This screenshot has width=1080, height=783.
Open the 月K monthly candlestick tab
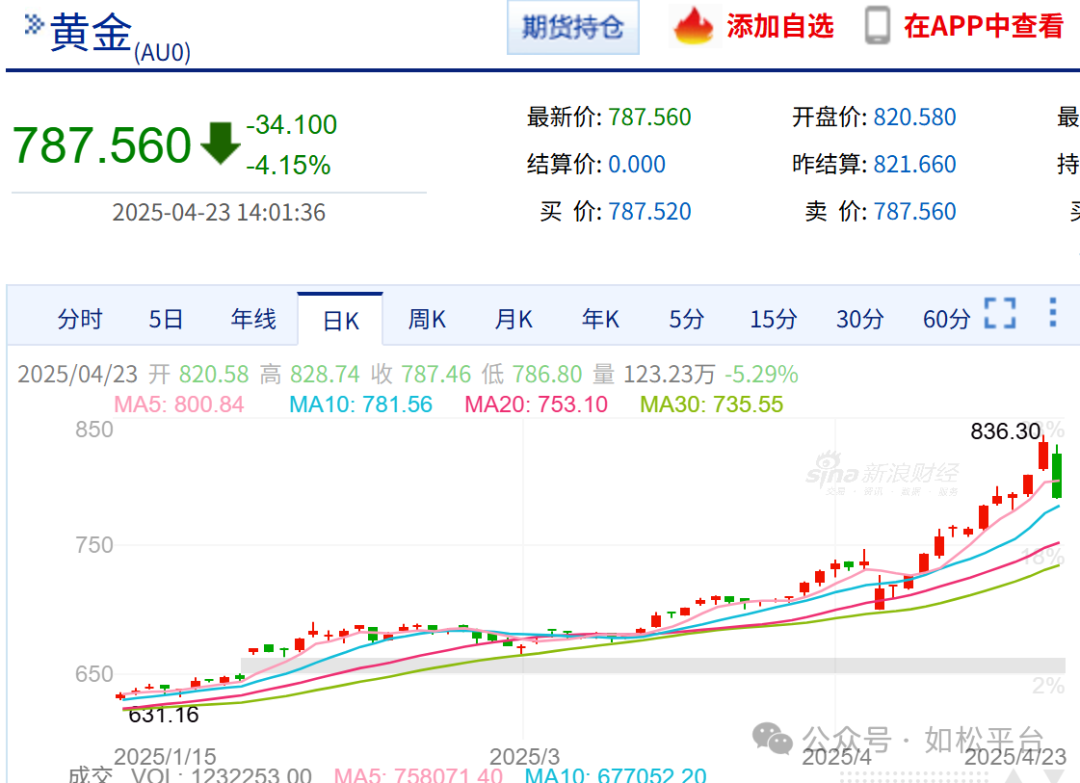tap(514, 319)
